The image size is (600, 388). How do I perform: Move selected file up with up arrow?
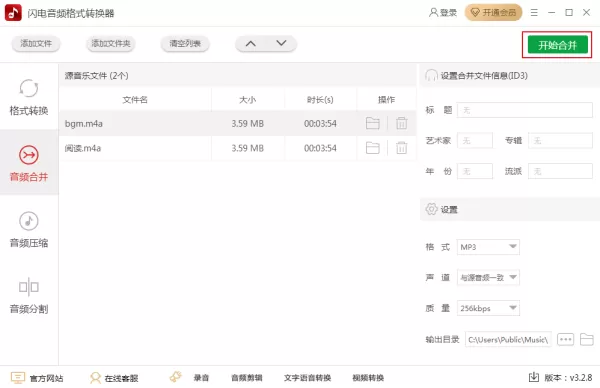pyautogui.click(x=251, y=43)
